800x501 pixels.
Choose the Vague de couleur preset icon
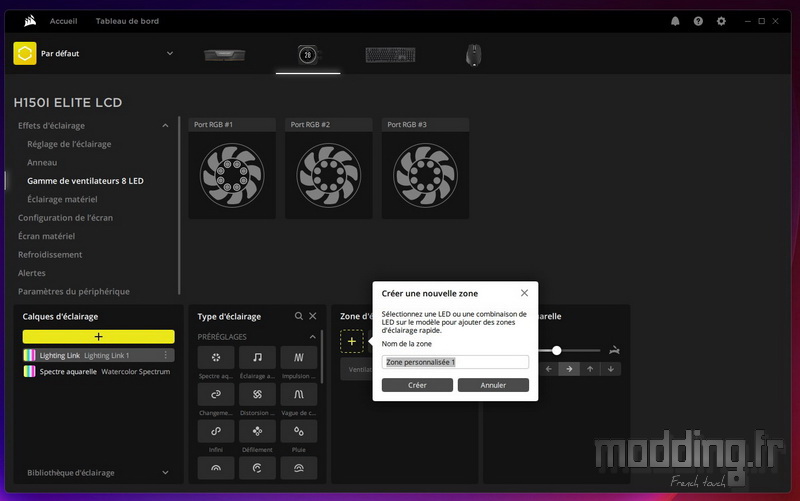click(298, 394)
